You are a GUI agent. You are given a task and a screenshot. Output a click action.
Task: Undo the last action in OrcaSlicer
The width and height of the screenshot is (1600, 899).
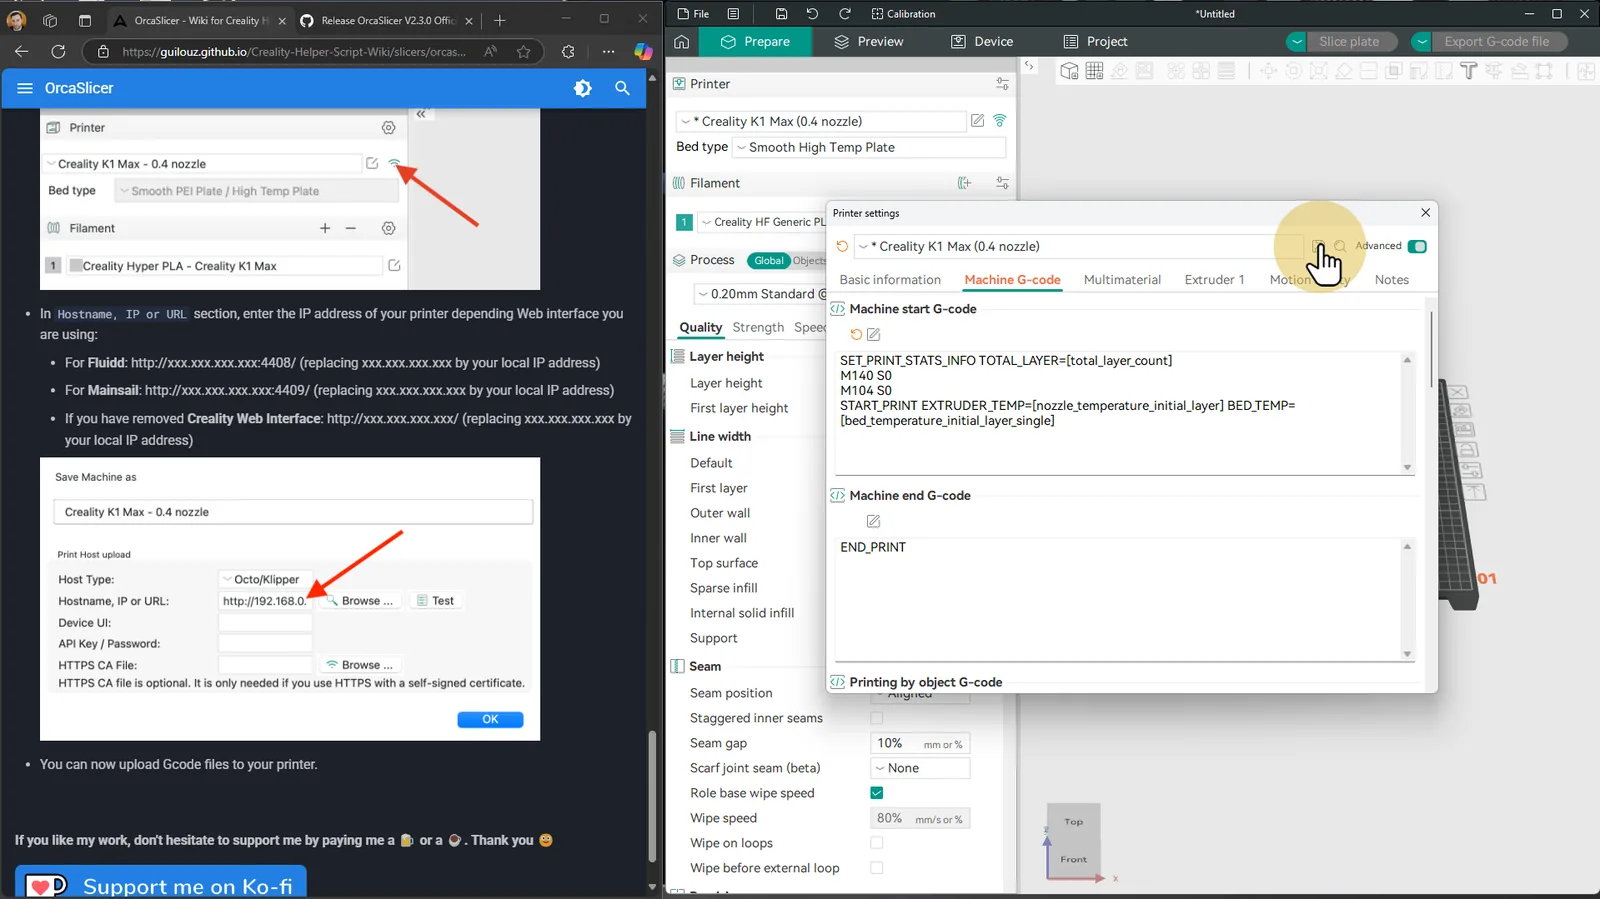coord(812,14)
